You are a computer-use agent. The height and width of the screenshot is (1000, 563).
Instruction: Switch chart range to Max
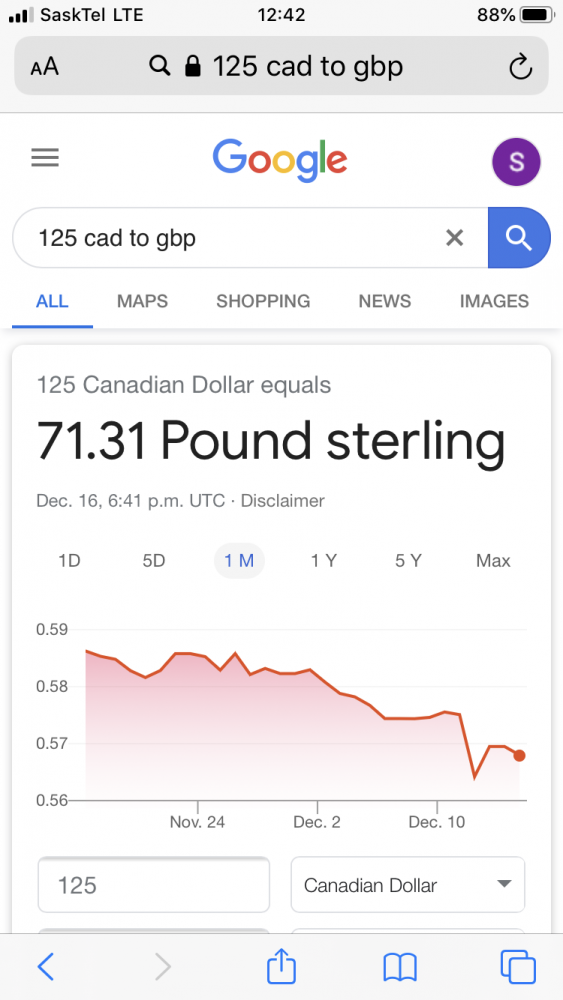493,561
